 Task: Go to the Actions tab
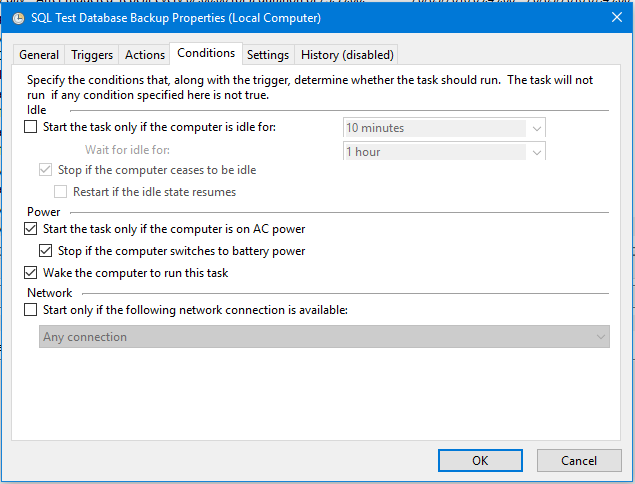[x=145, y=55]
